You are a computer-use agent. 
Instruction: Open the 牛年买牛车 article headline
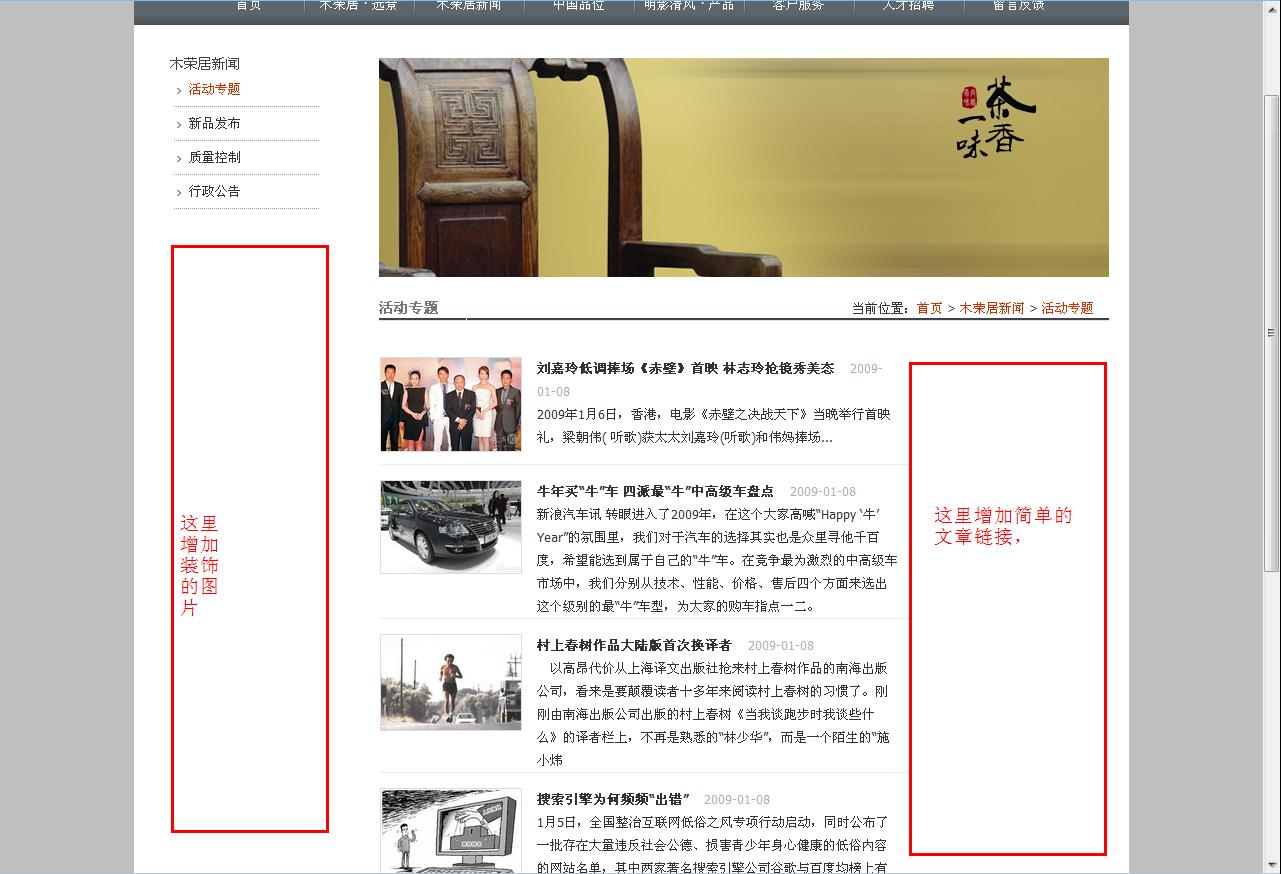point(654,491)
